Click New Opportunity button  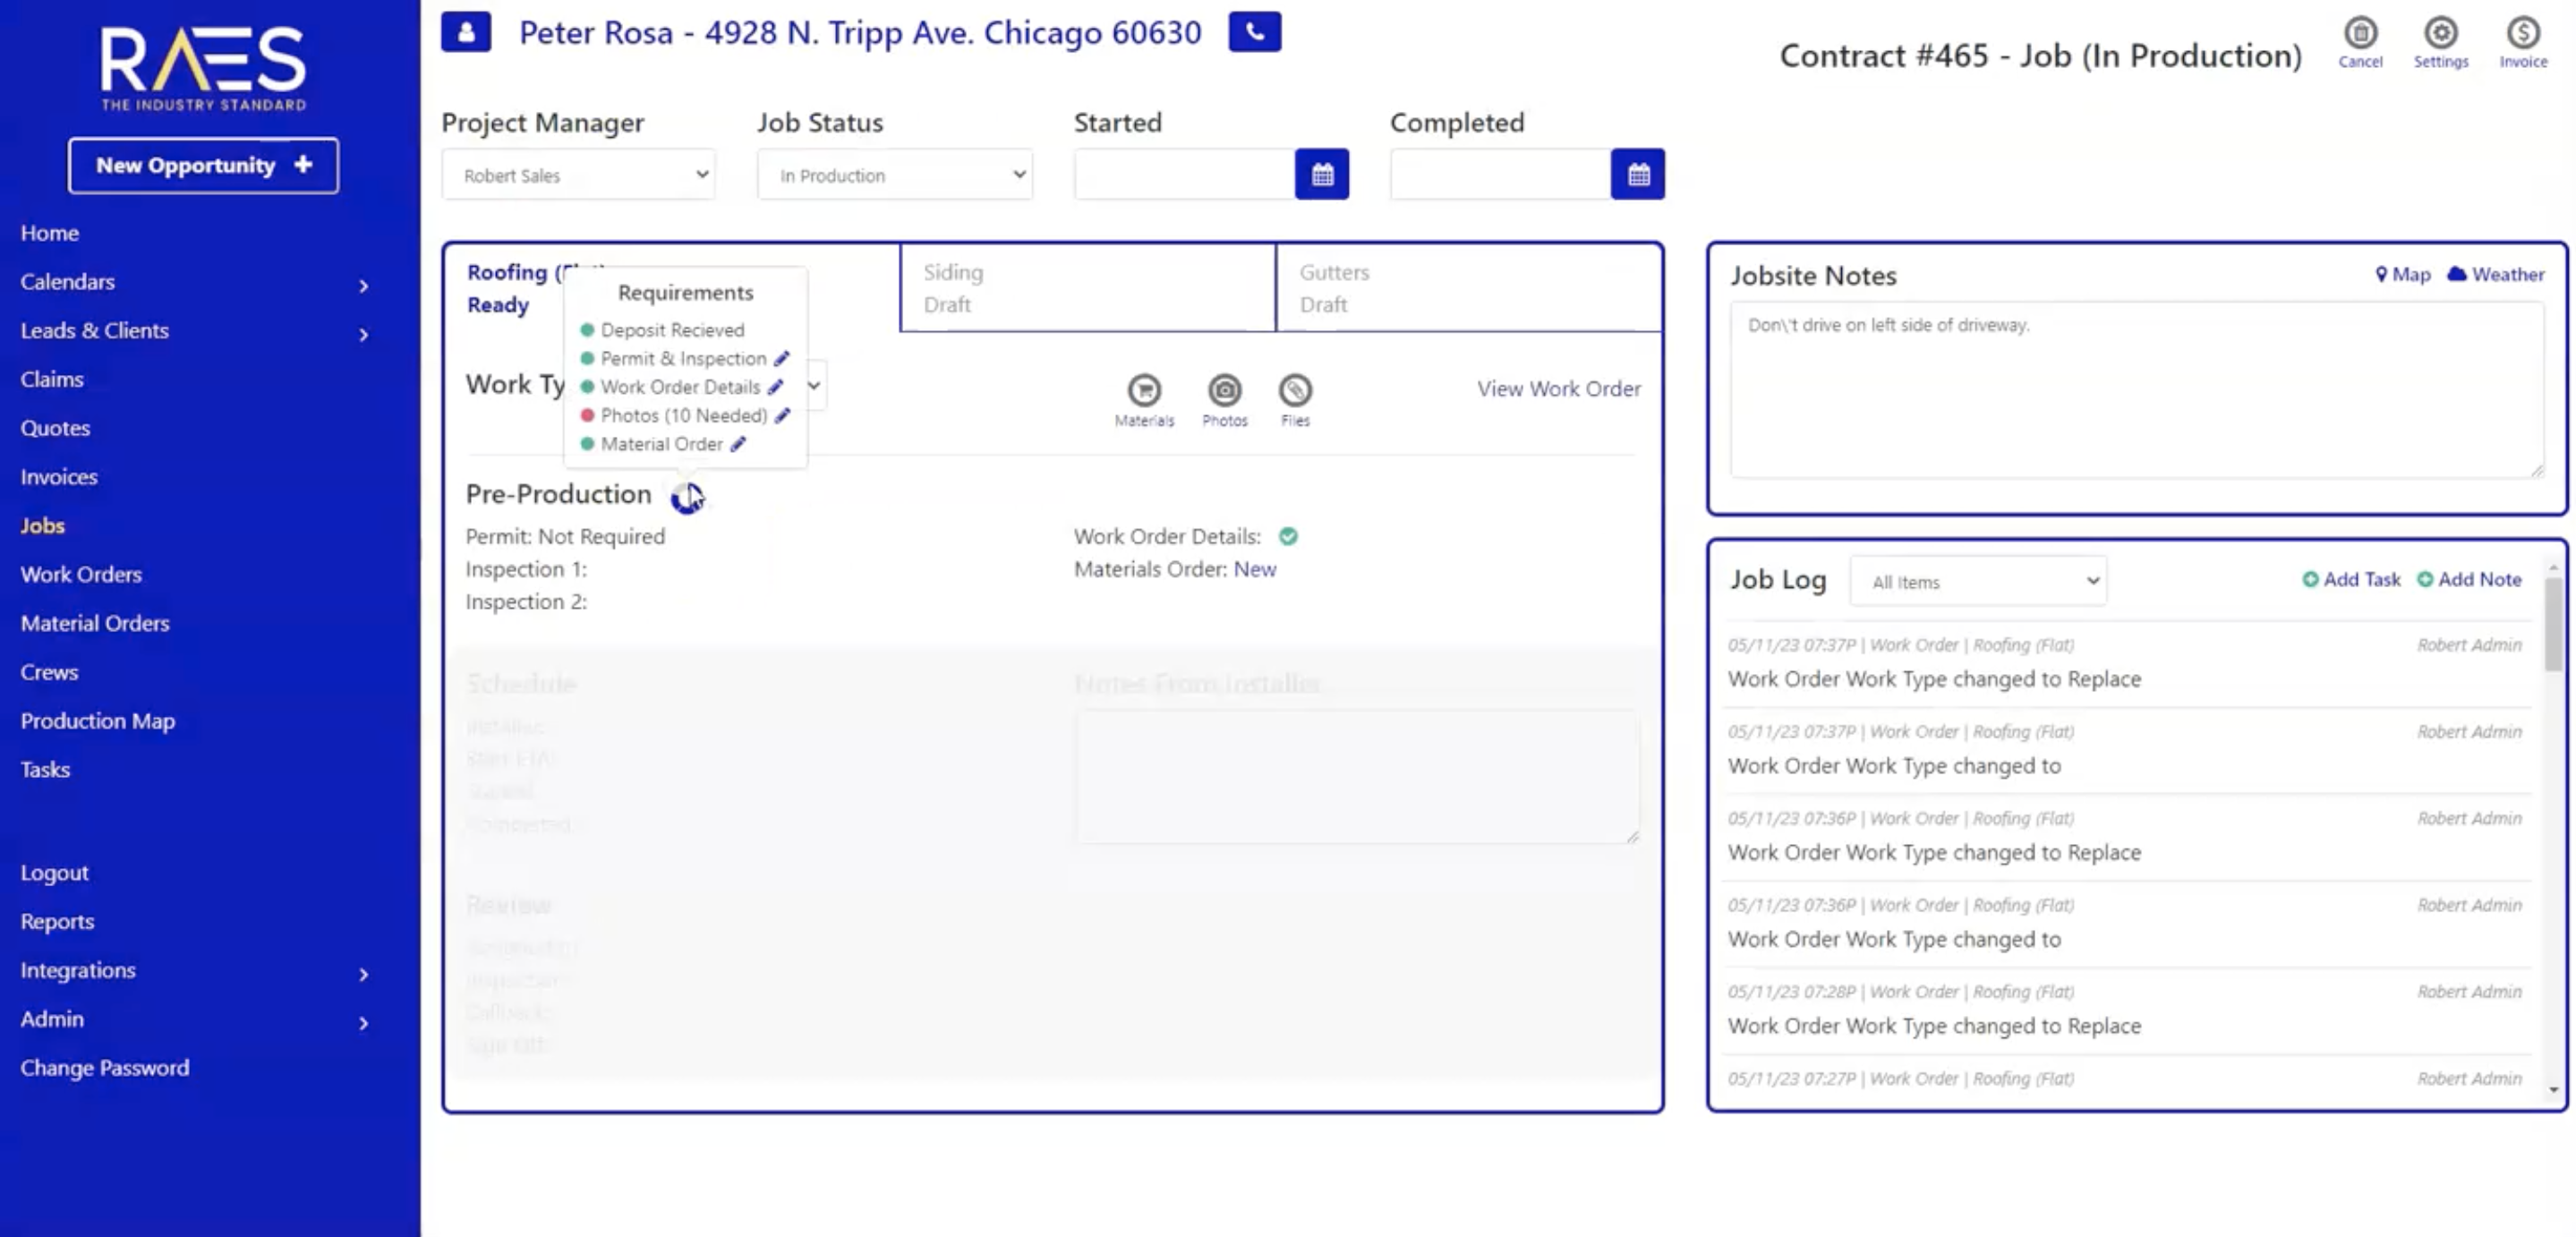click(x=203, y=166)
